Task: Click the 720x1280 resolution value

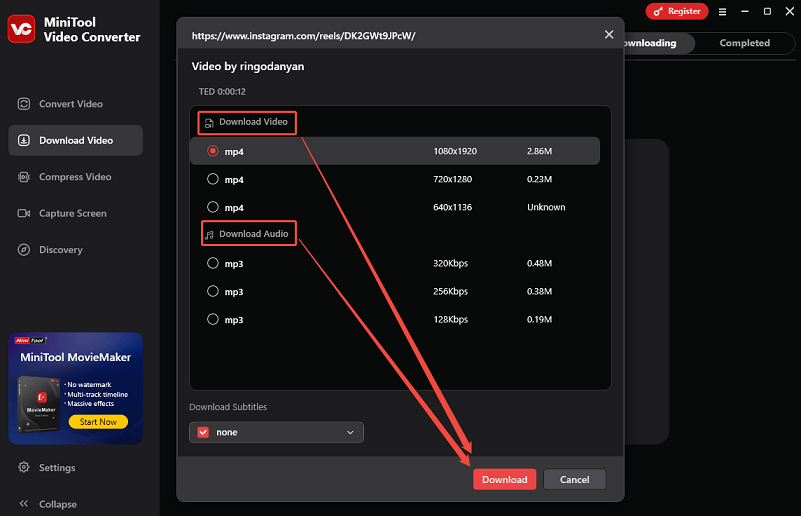Action: tap(453, 179)
